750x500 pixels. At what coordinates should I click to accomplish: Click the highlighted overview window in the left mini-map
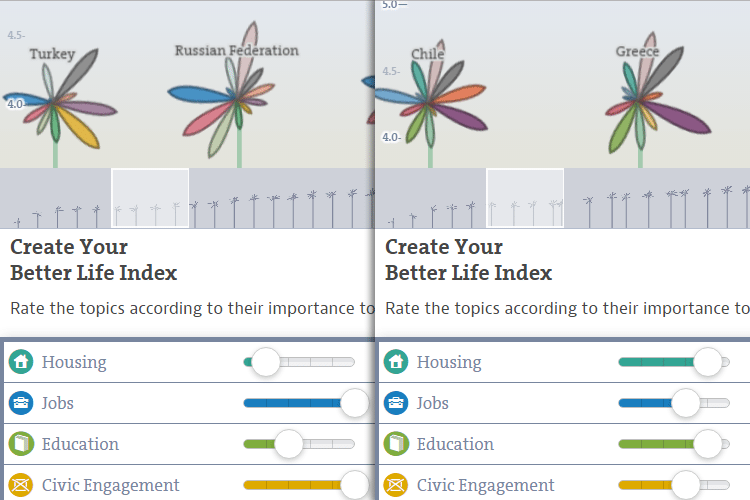click(150, 198)
